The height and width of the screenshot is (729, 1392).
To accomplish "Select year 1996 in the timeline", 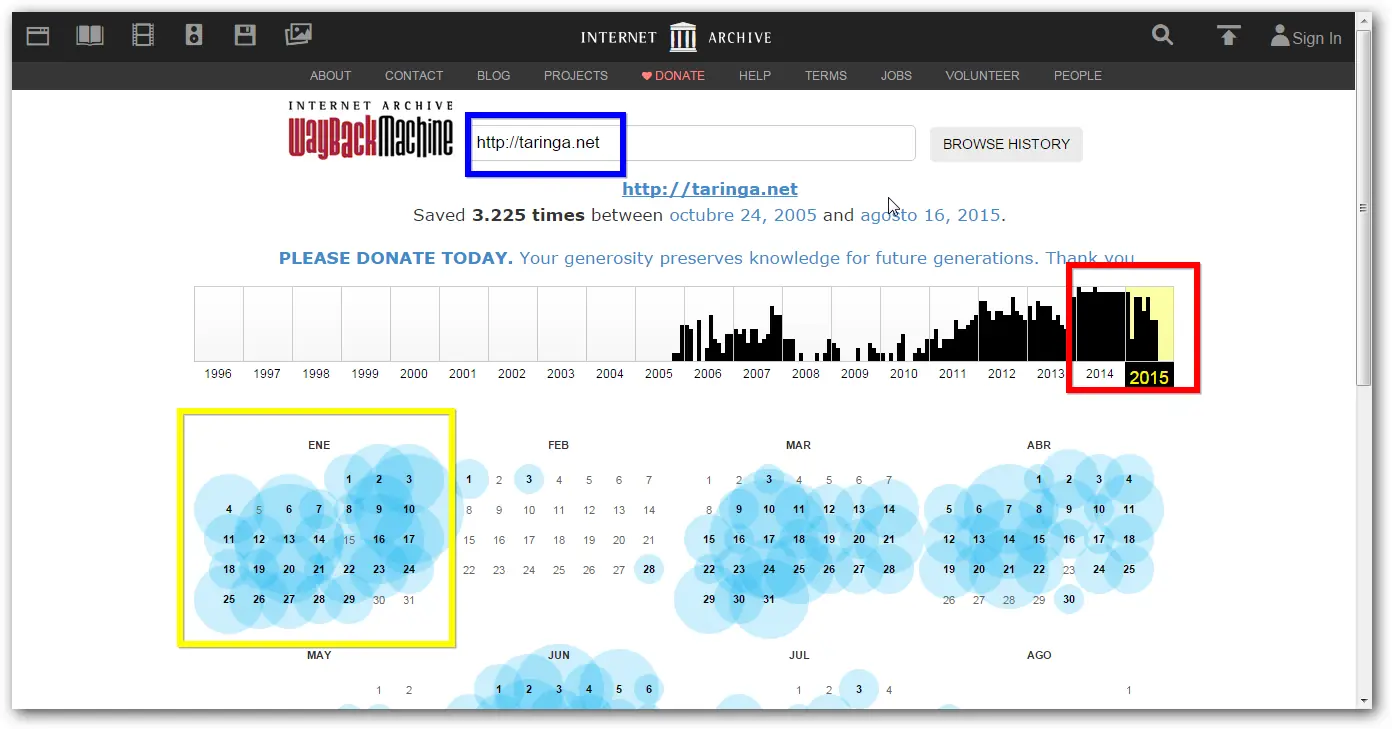I will point(218,374).
